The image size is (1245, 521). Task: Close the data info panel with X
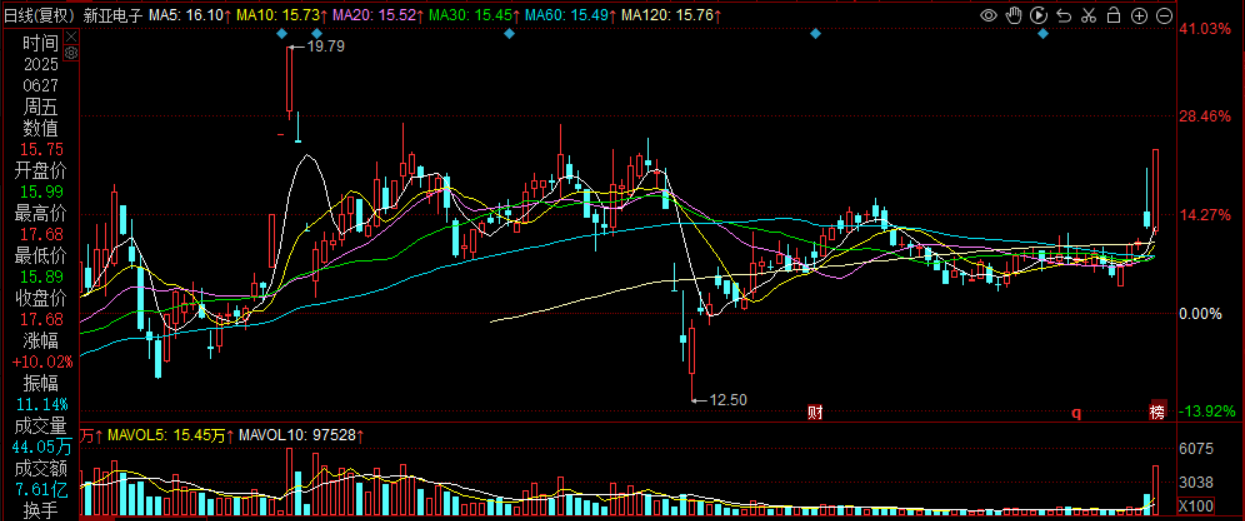(x=70, y=36)
